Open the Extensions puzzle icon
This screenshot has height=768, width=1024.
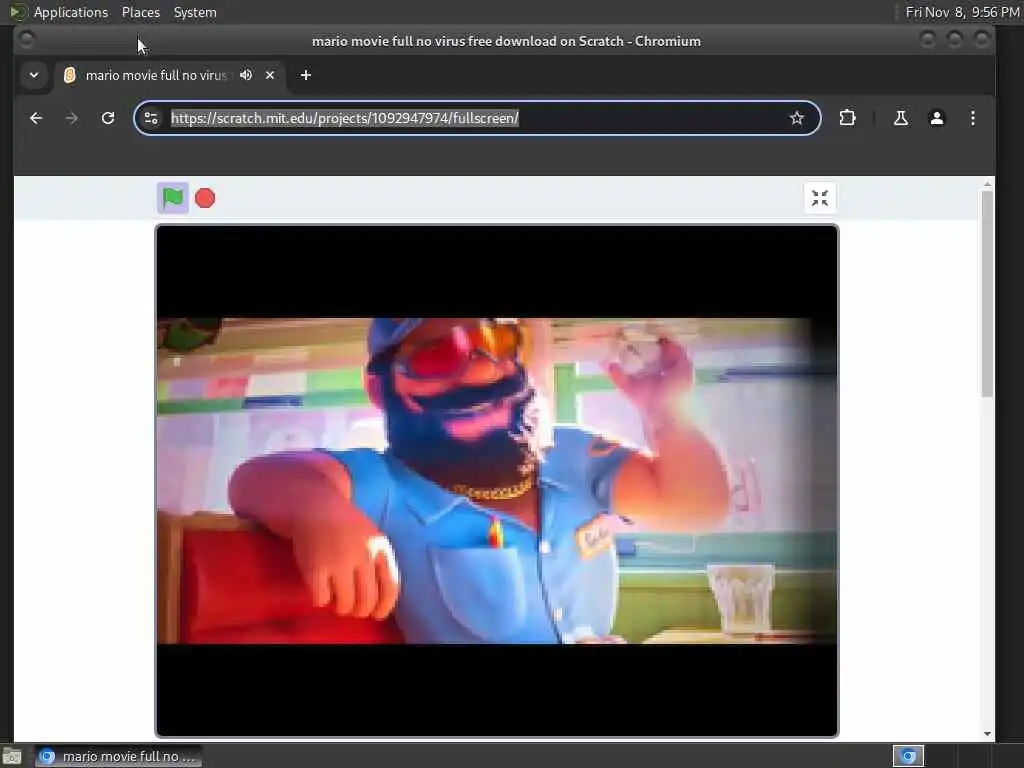[847, 118]
